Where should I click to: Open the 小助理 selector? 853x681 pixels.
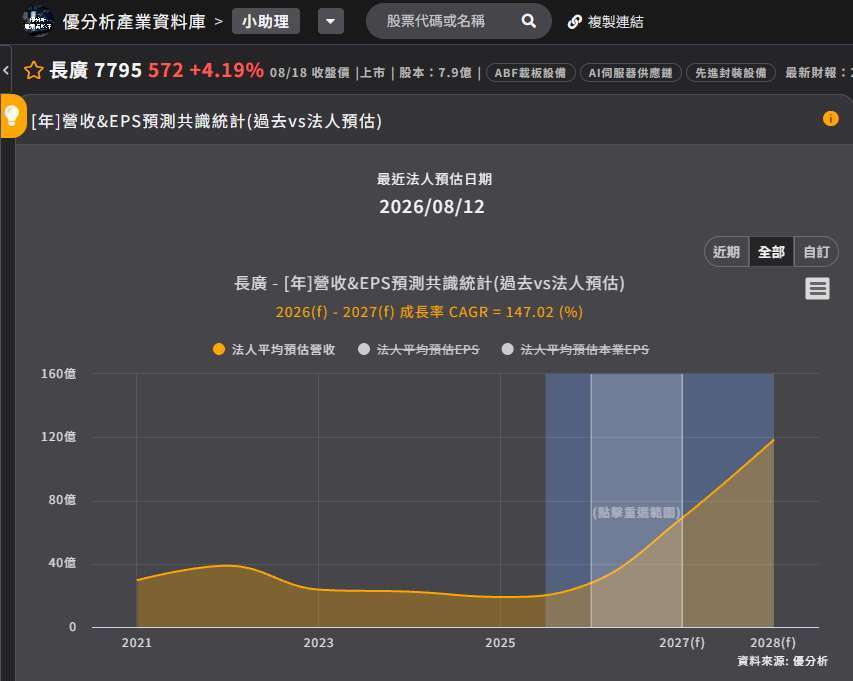[265, 22]
